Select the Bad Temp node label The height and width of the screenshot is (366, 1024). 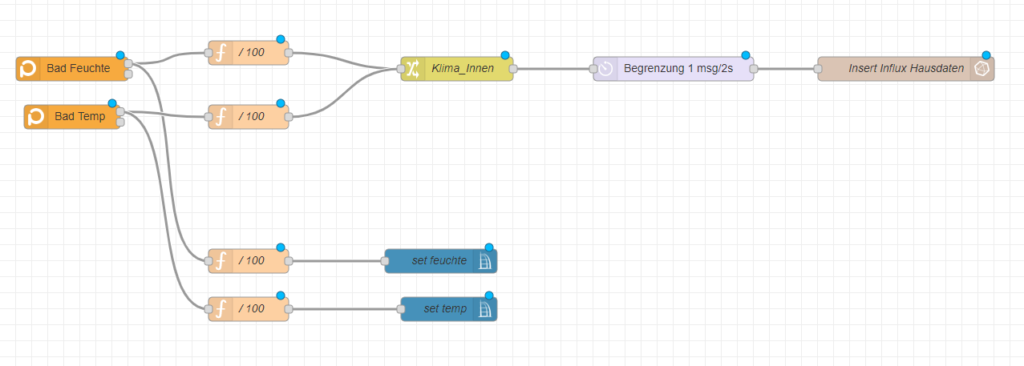[80, 117]
